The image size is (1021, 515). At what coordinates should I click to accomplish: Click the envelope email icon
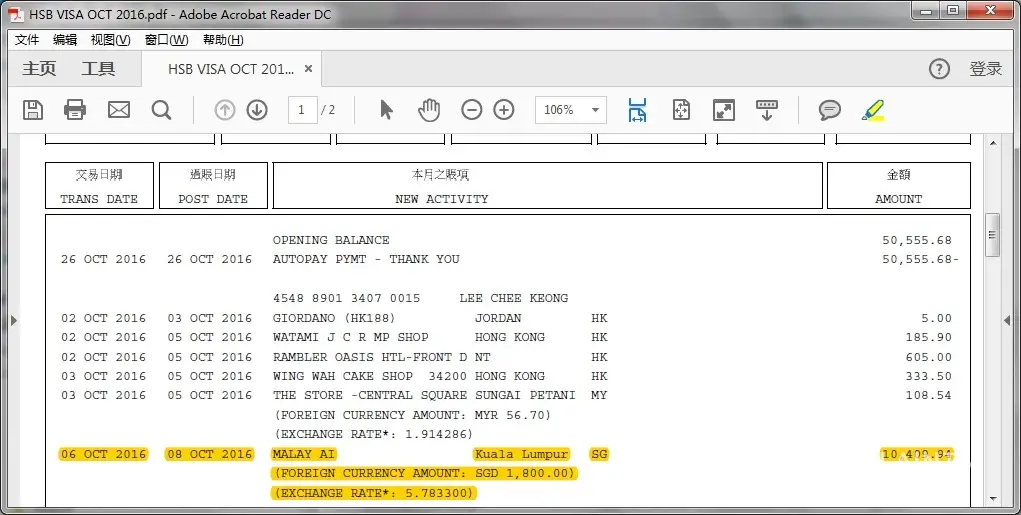(119, 110)
